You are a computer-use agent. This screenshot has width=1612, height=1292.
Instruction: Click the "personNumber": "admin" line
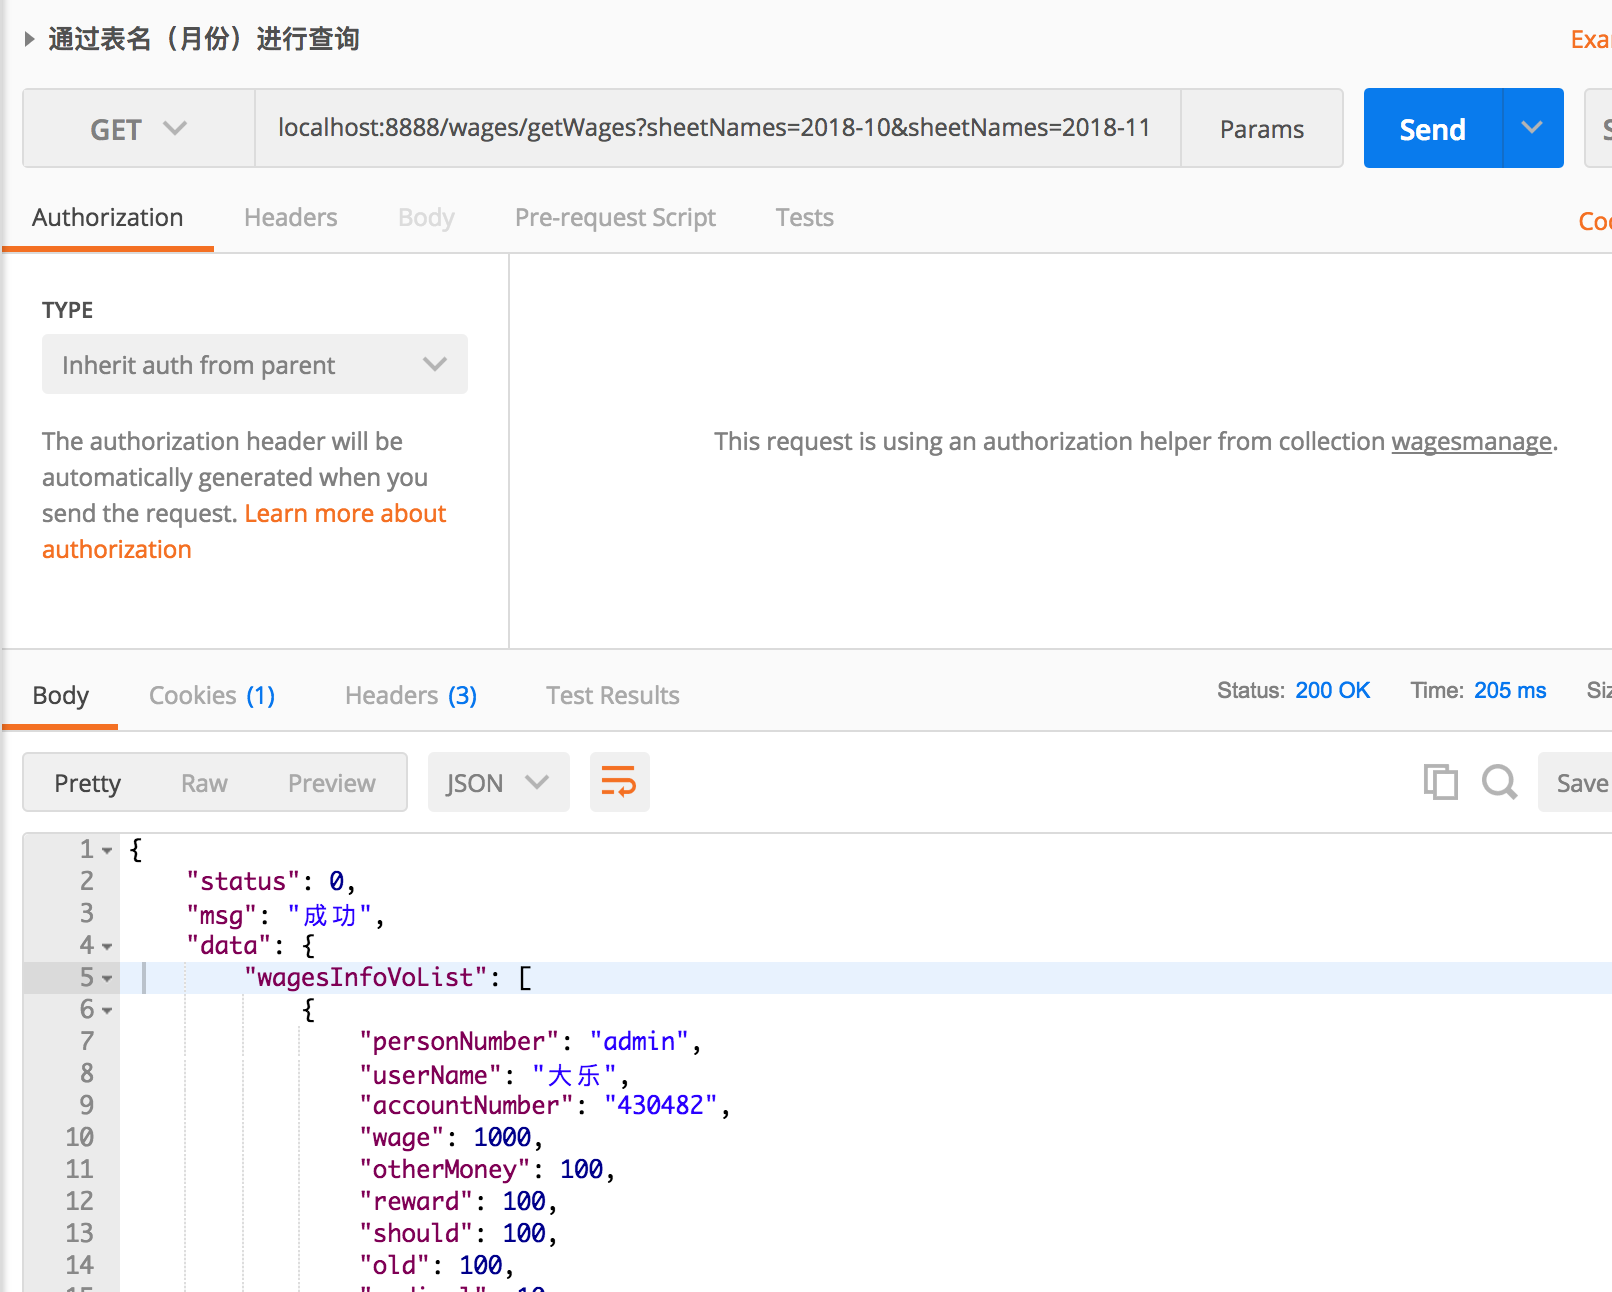530,1041
